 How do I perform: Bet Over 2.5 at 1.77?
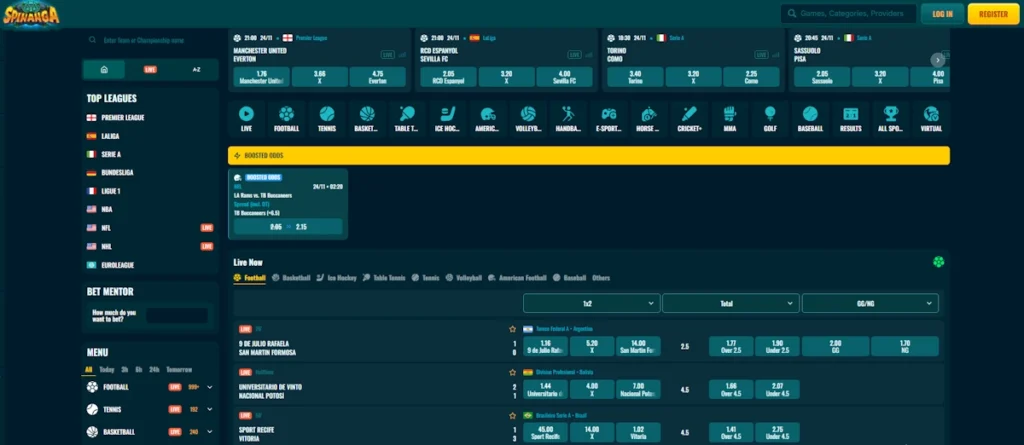tap(731, 346)
